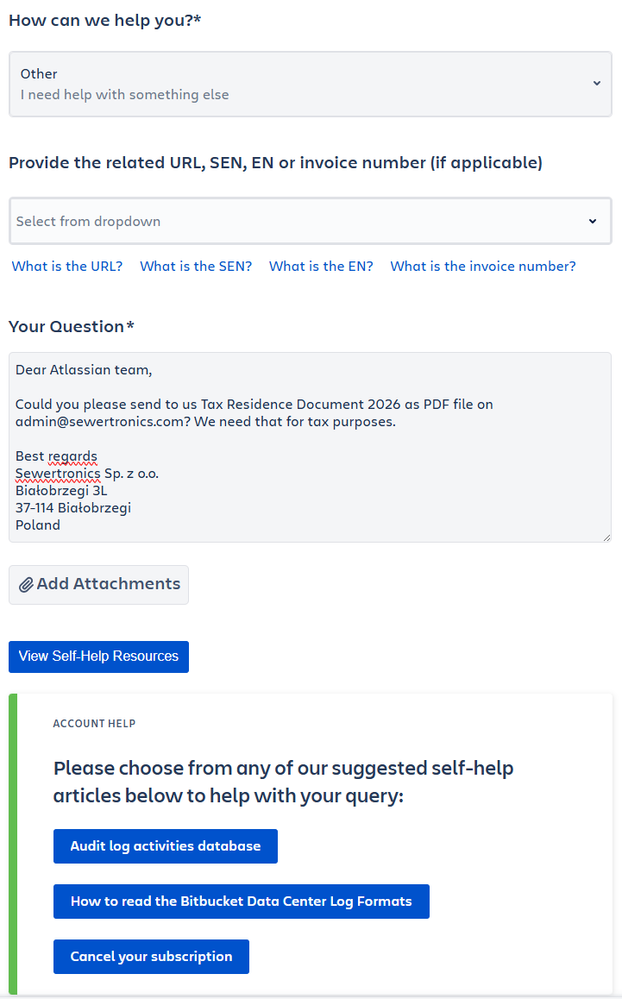Click the "Dear Atlassian team," greeting line
This screenshot has height=999, width=622.
[83, 370]
